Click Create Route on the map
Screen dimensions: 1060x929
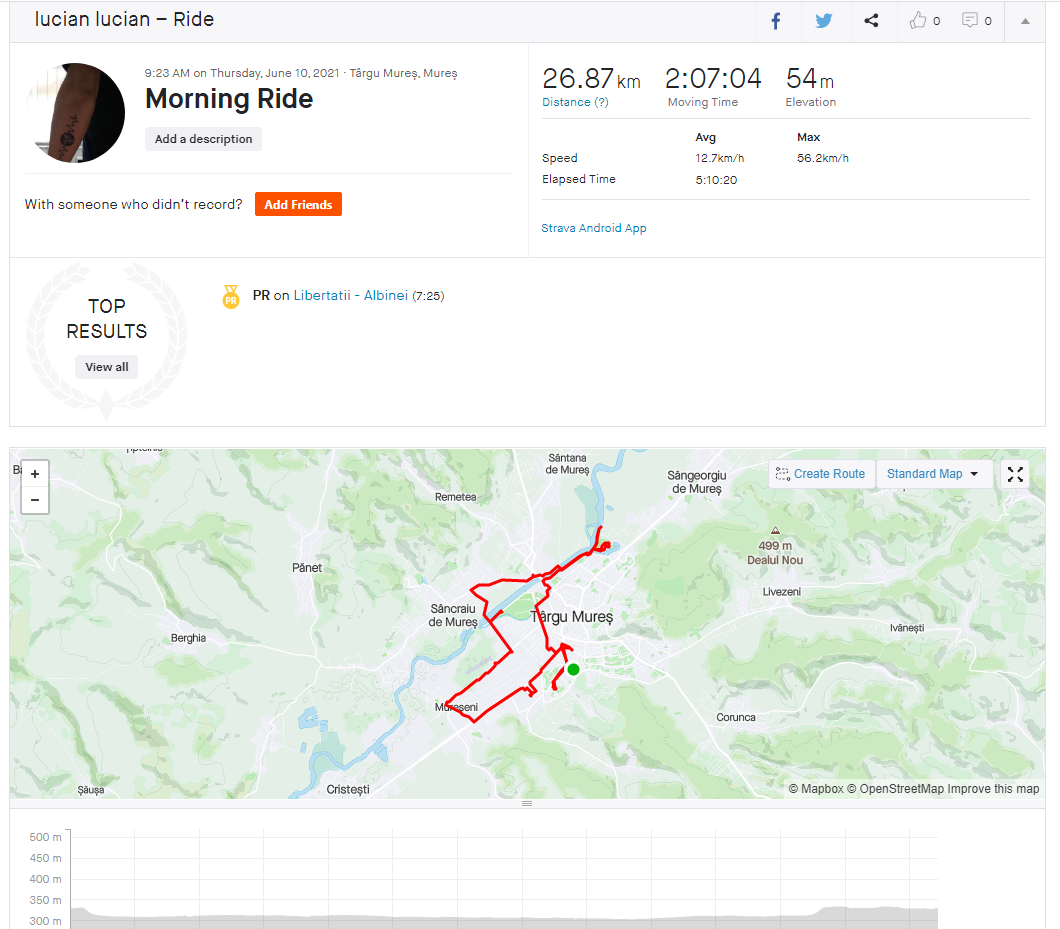[821, 474]
